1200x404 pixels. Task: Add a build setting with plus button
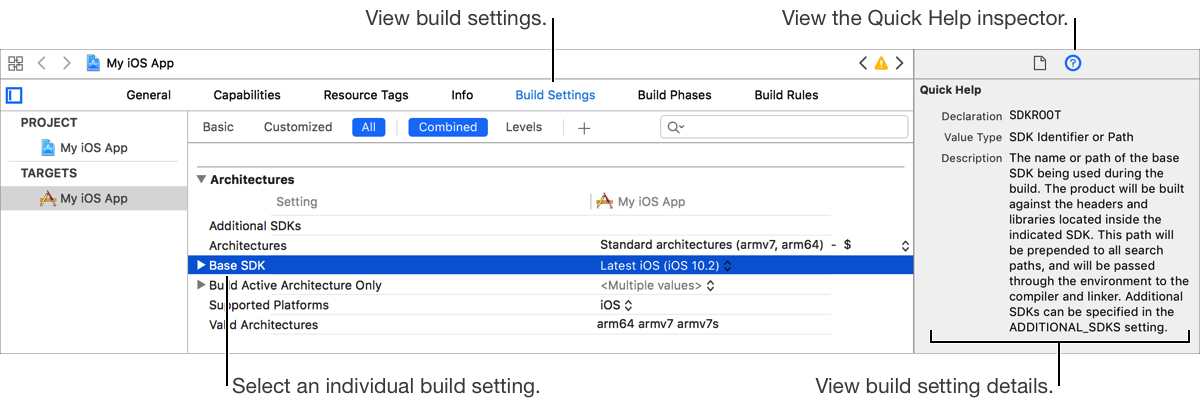[585, 128]
